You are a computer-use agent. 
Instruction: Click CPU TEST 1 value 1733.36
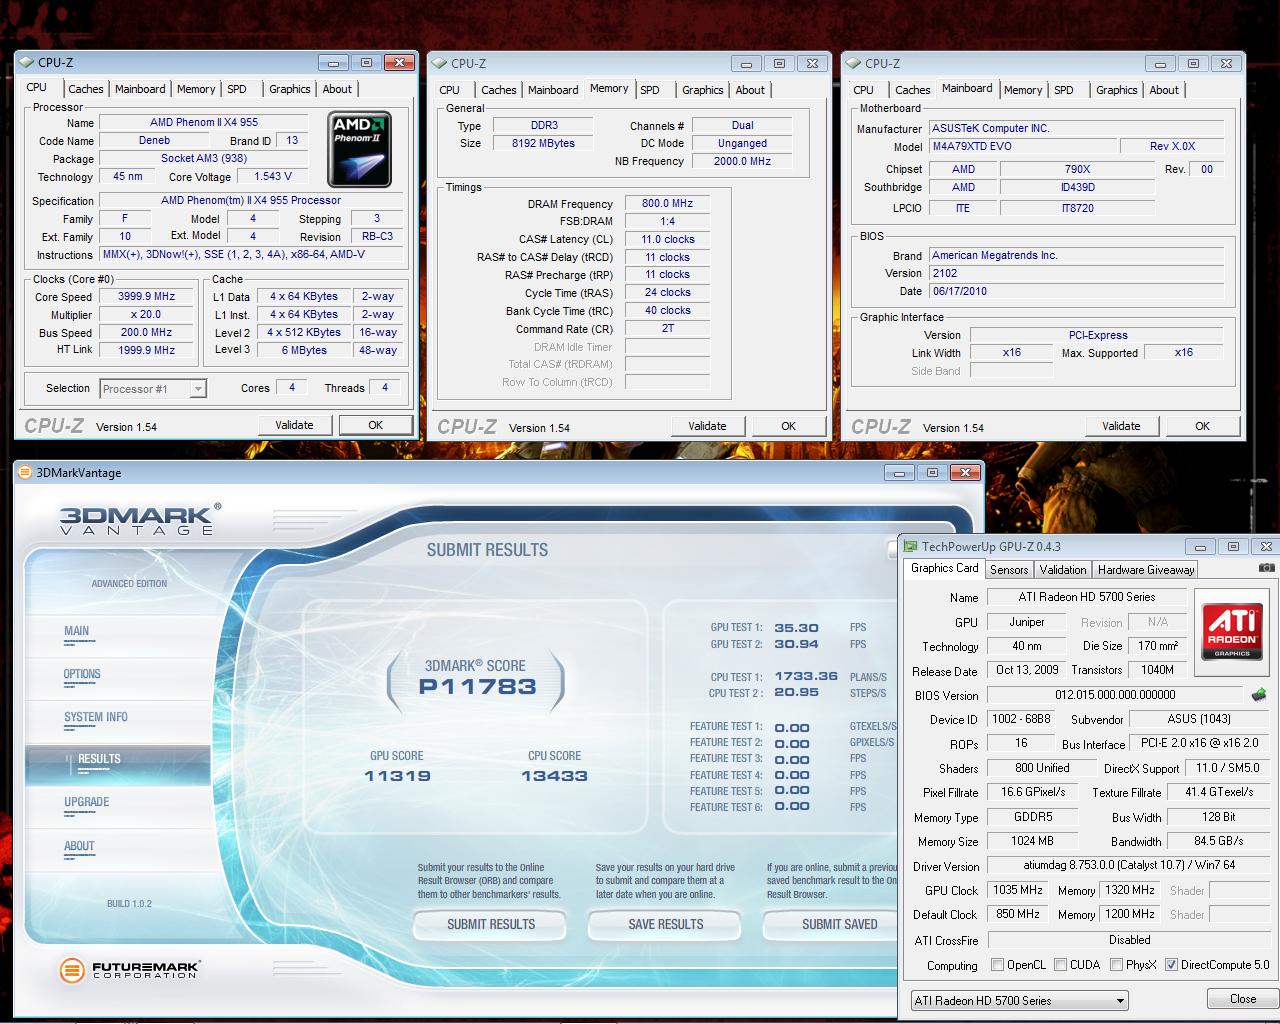[x=806, y=677]
